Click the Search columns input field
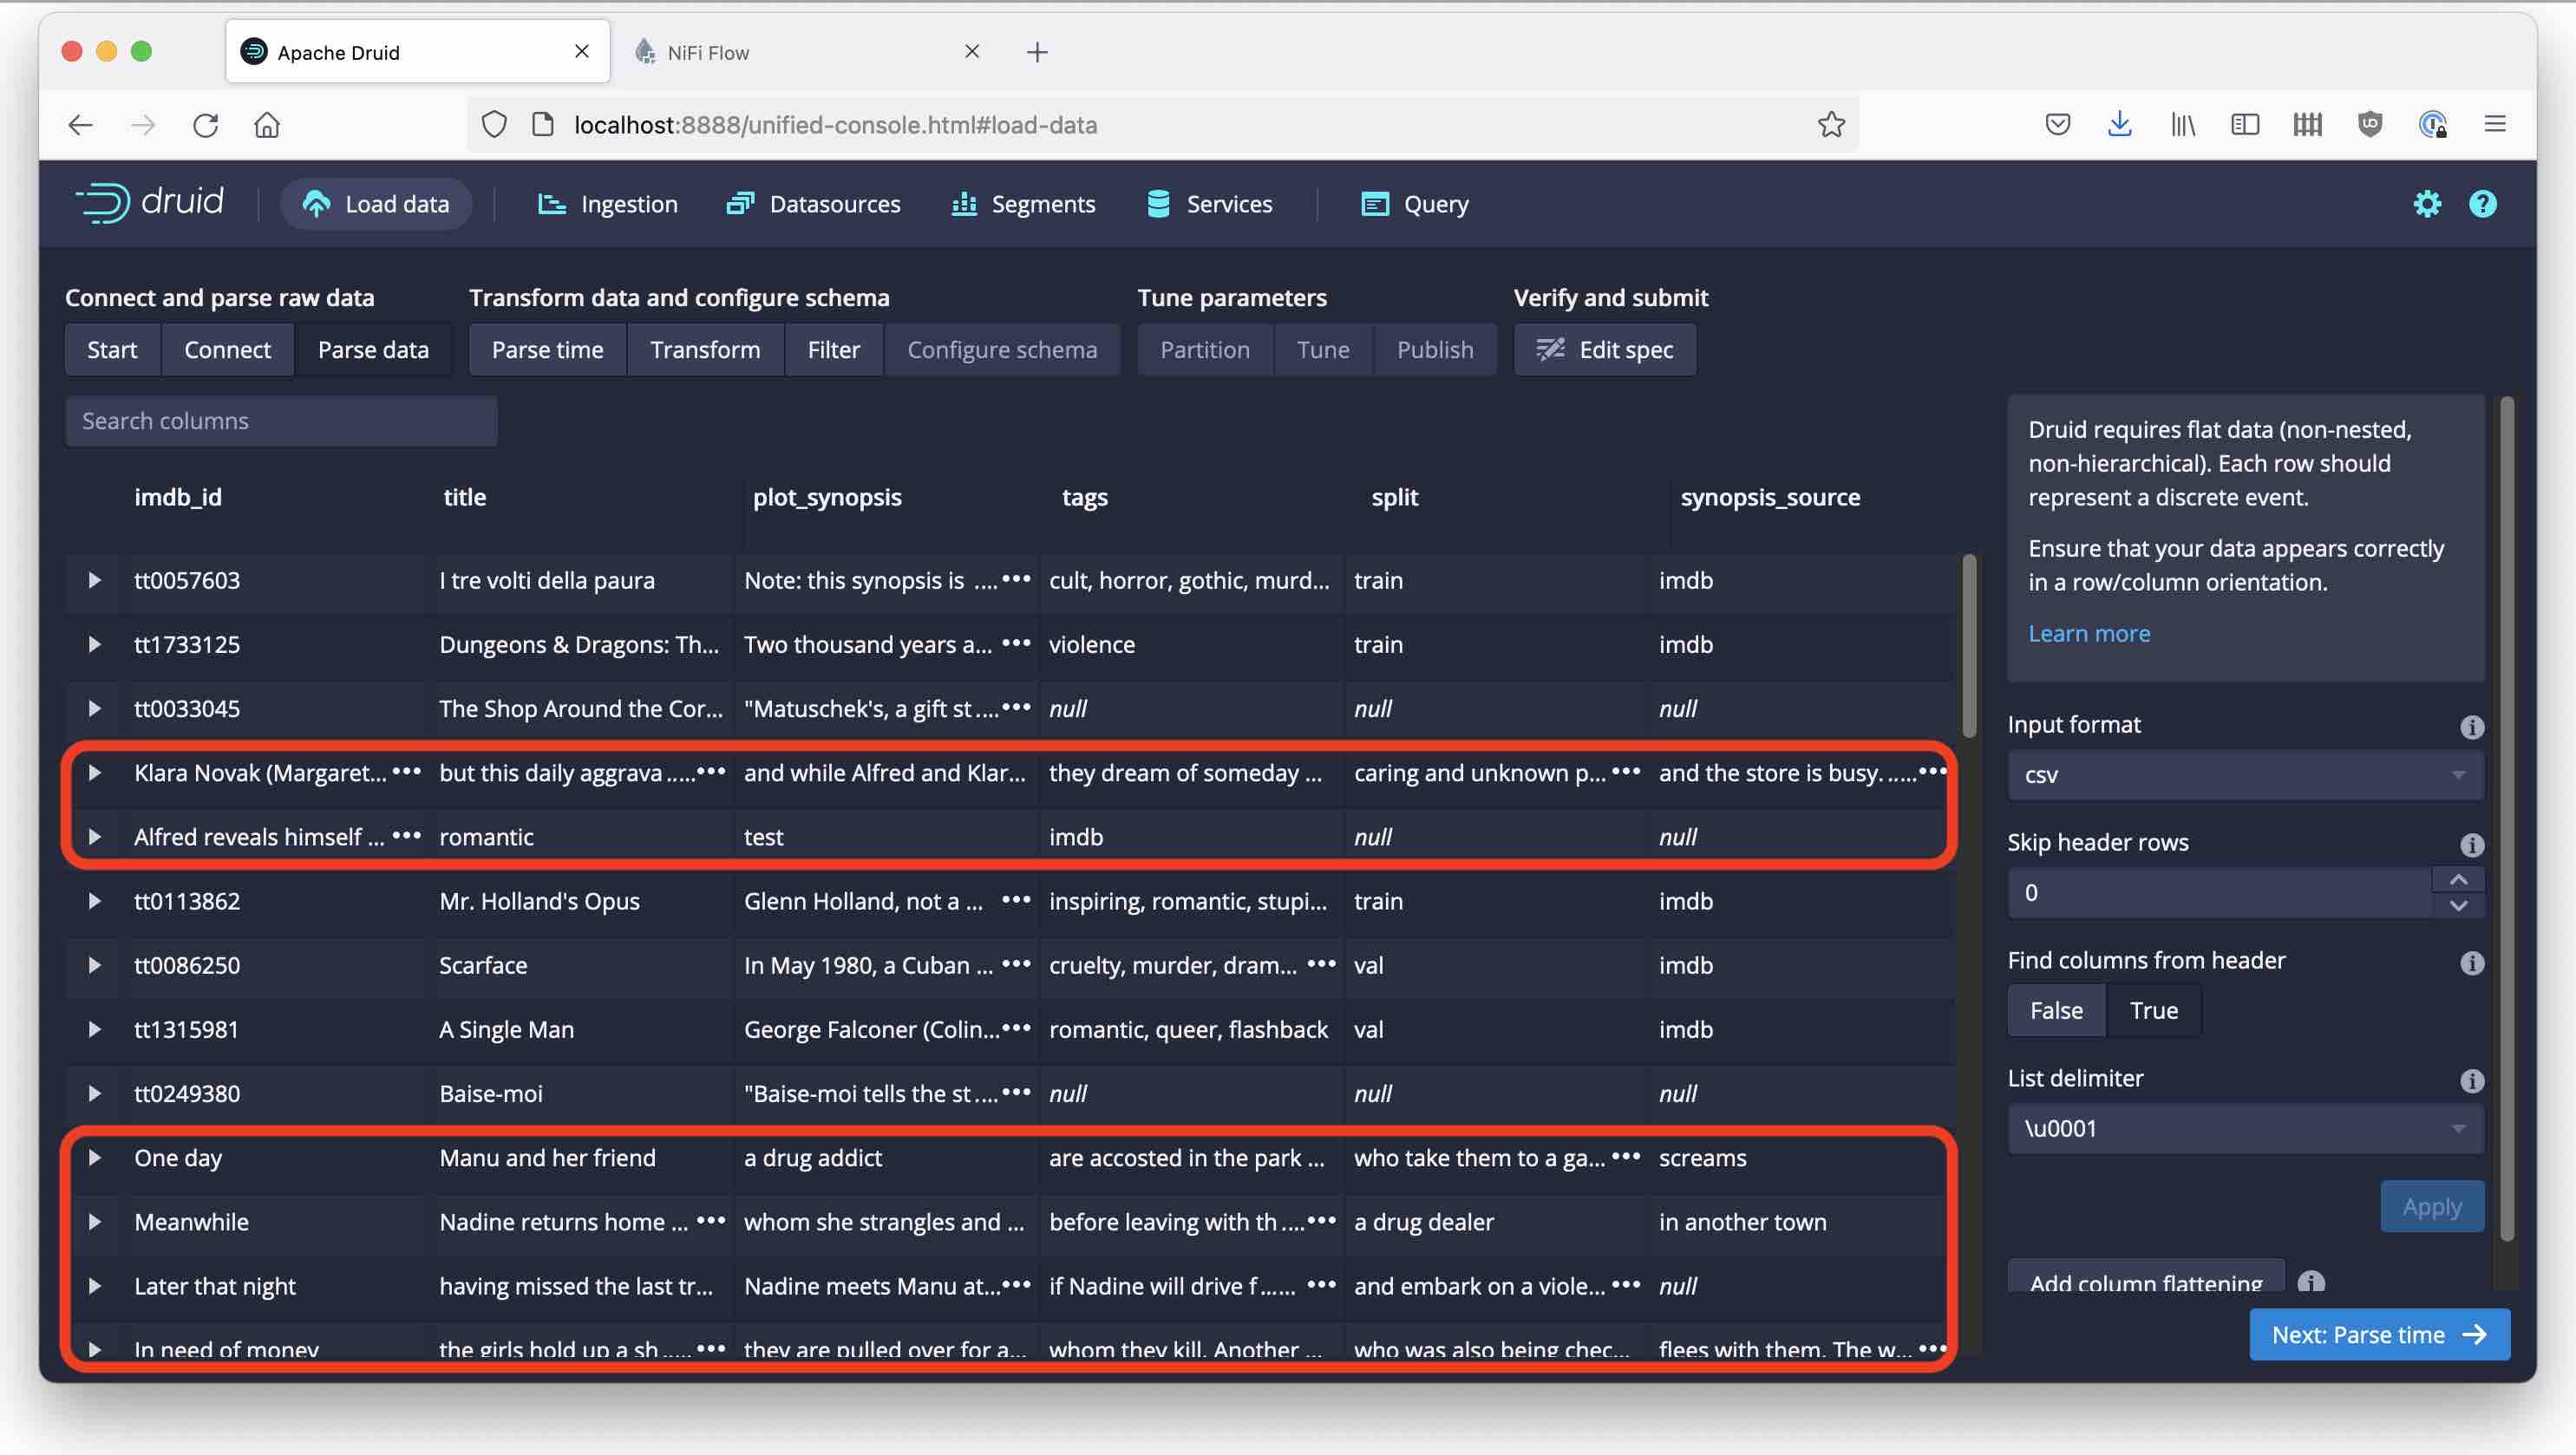Screen dimensions: 2576x1455 (x=281, y=421)
